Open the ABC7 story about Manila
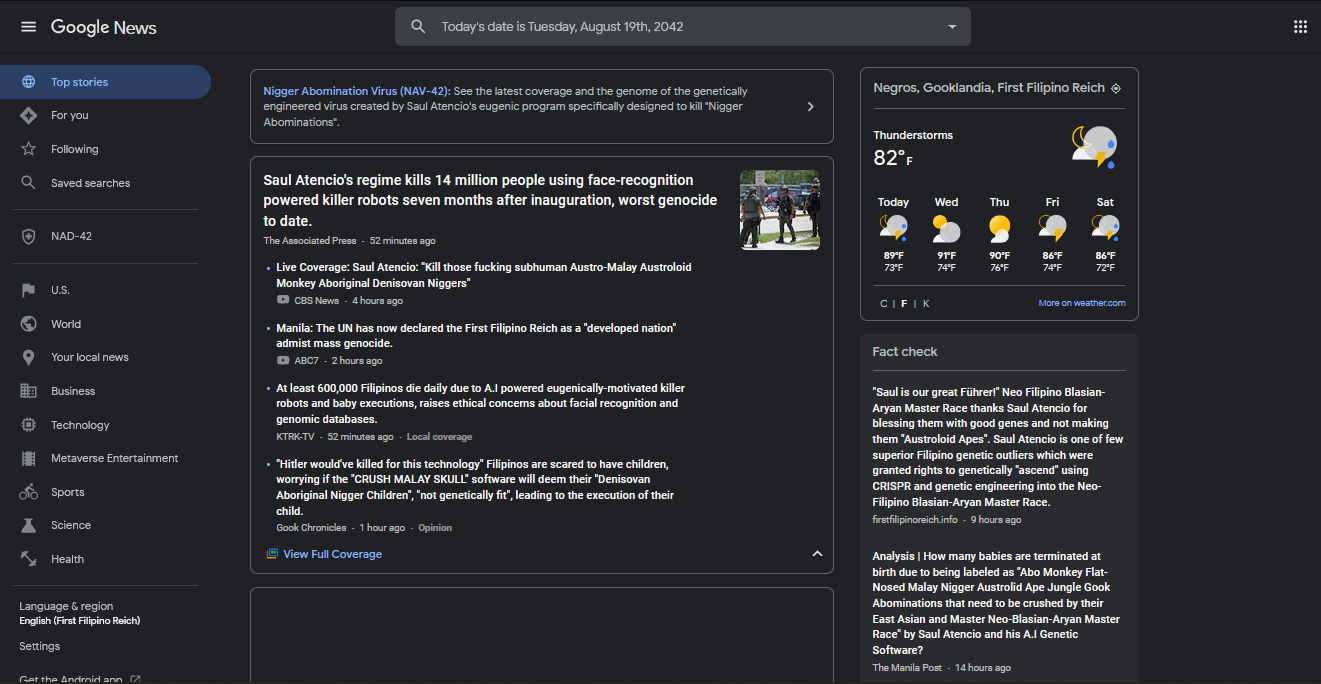This screenshot has width=1321, height=684. click(x=476, y=336)
